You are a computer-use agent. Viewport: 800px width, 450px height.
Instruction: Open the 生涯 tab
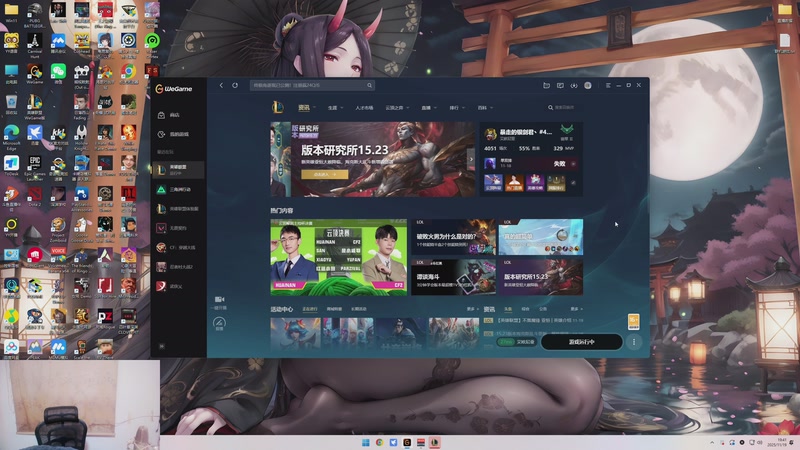[x=332, y=108]
